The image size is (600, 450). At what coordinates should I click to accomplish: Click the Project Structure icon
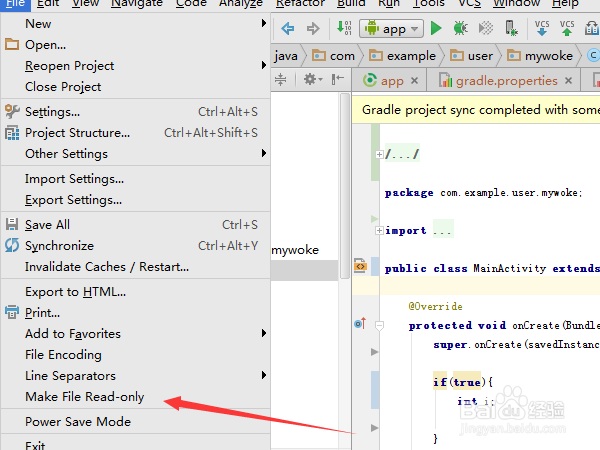click(x=12, y=133)
